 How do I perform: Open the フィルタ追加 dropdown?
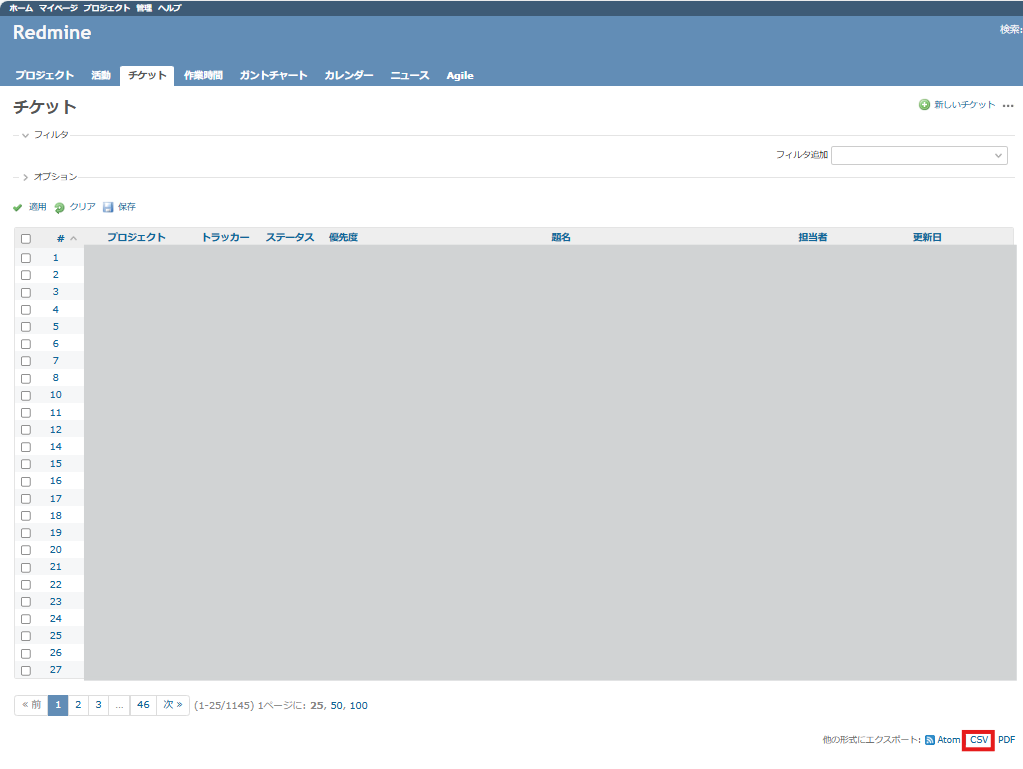pos(919,155)
